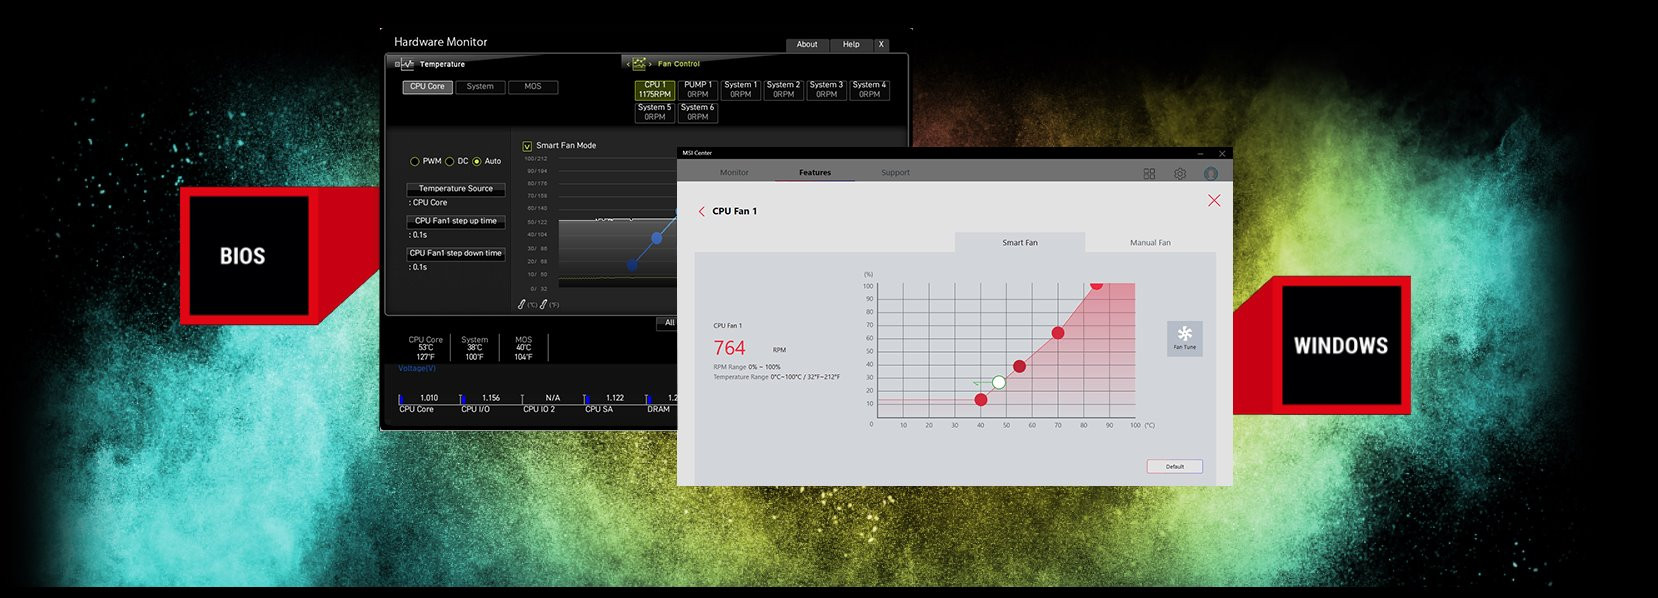Select the PWM radio button

(414, 161)
